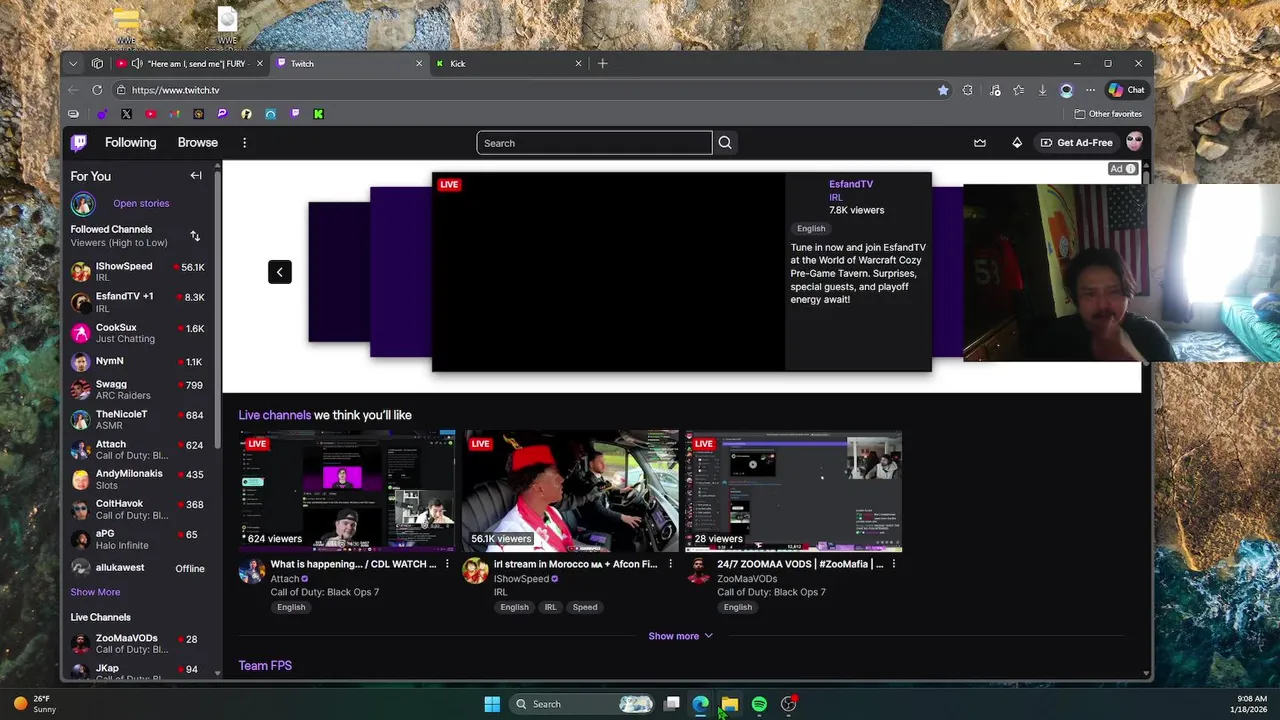Open the Twitch more options three-dot menu

pos(244,143)
